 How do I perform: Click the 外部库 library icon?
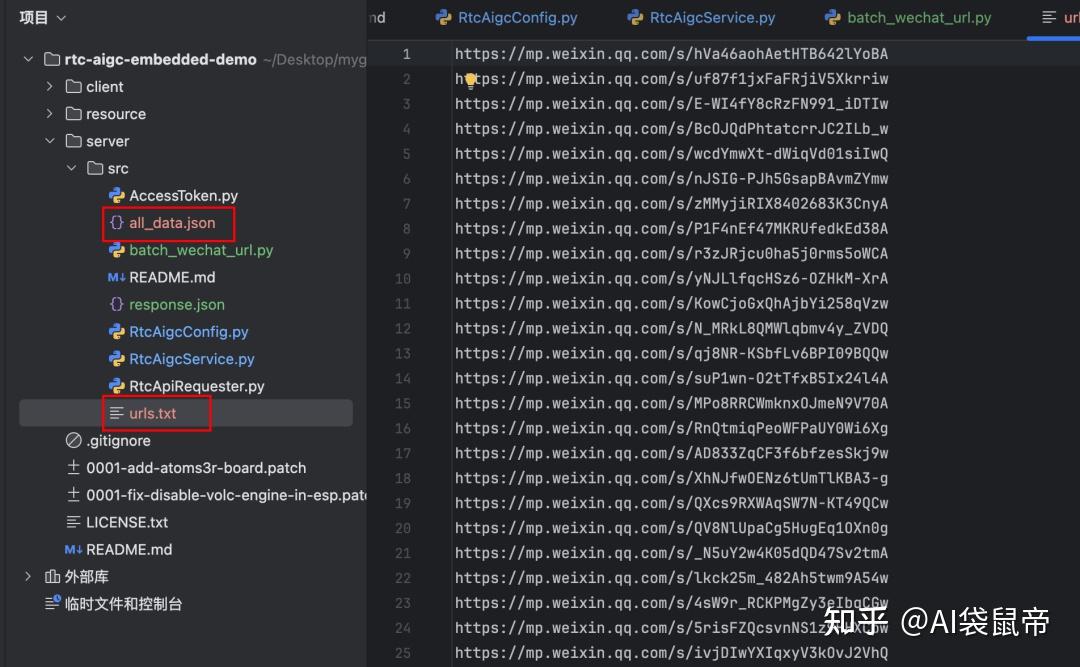point(52,577)
